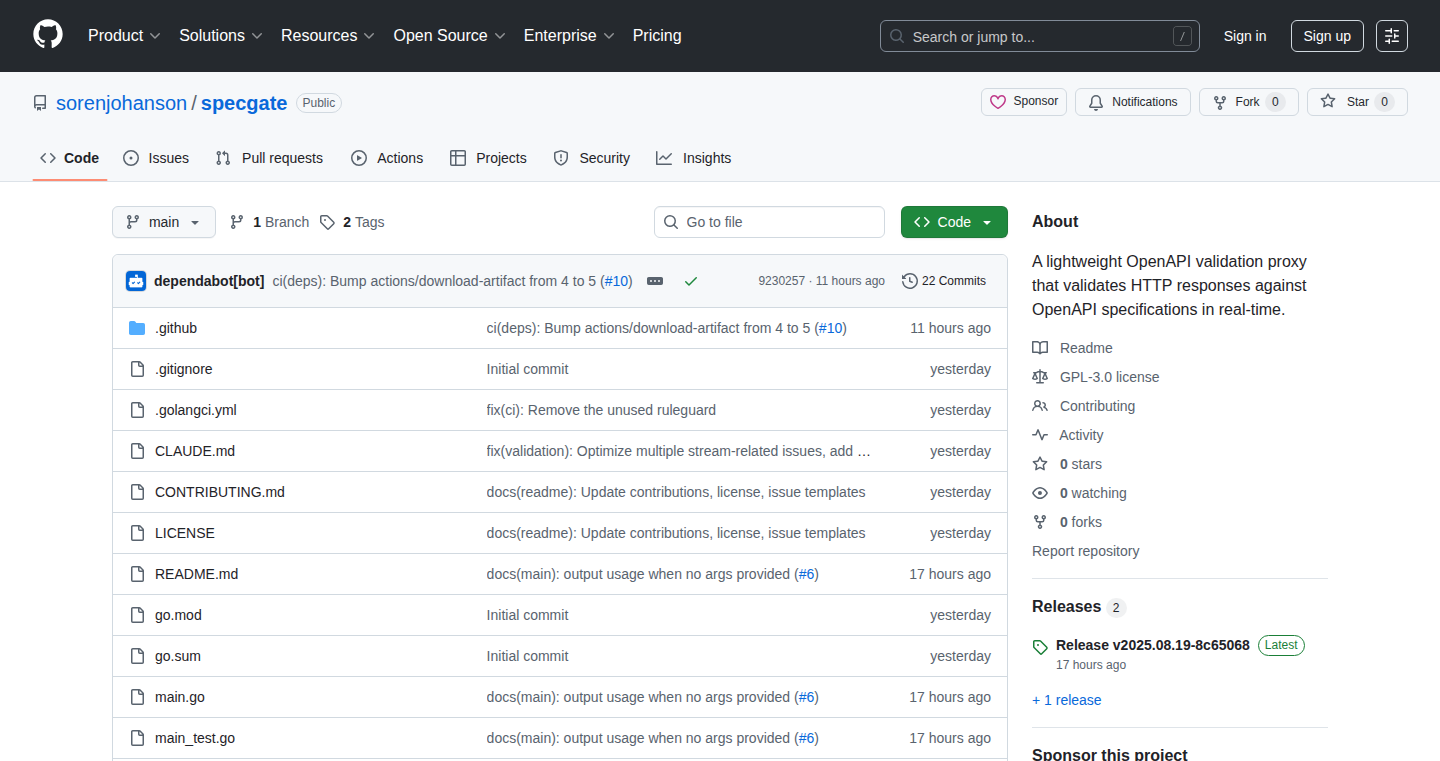Open the .golangci.yml file

[196, 410]
